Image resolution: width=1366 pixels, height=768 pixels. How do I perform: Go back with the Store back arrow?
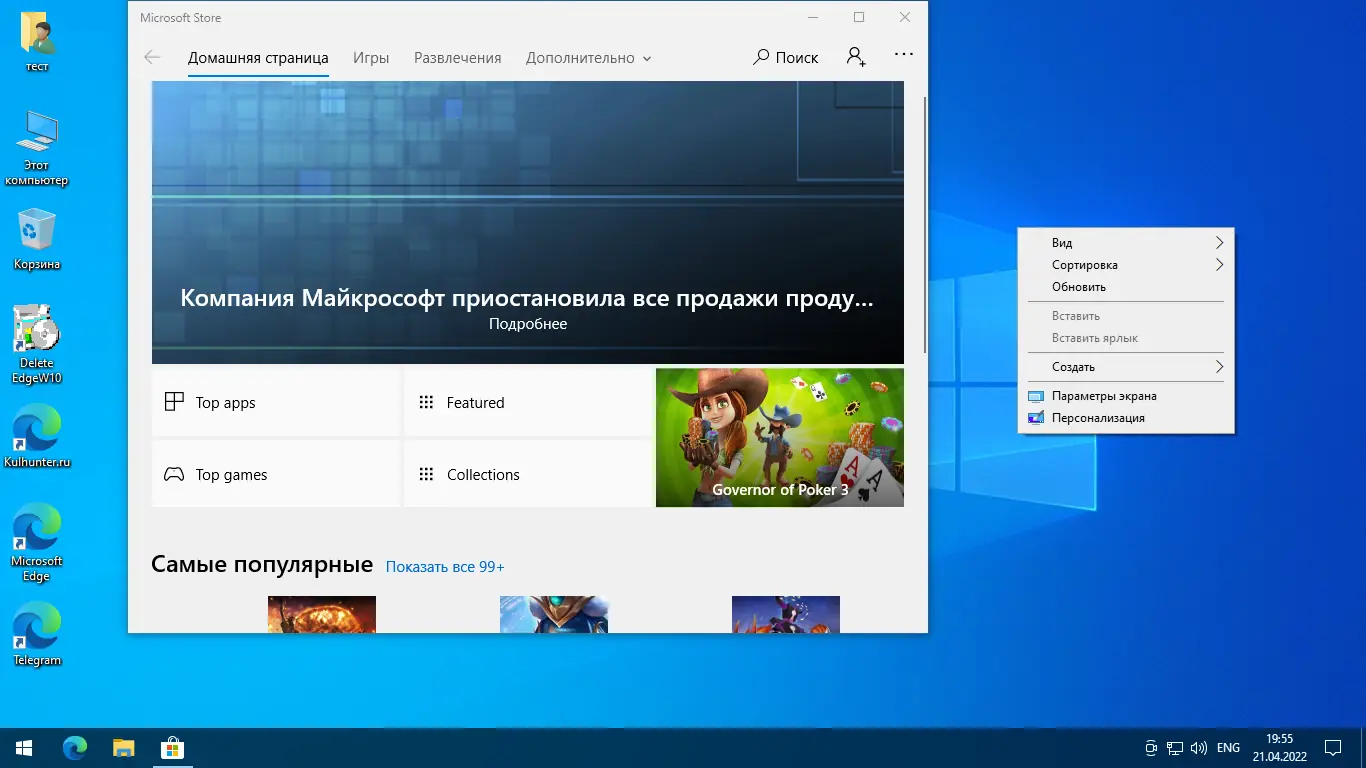152,58
